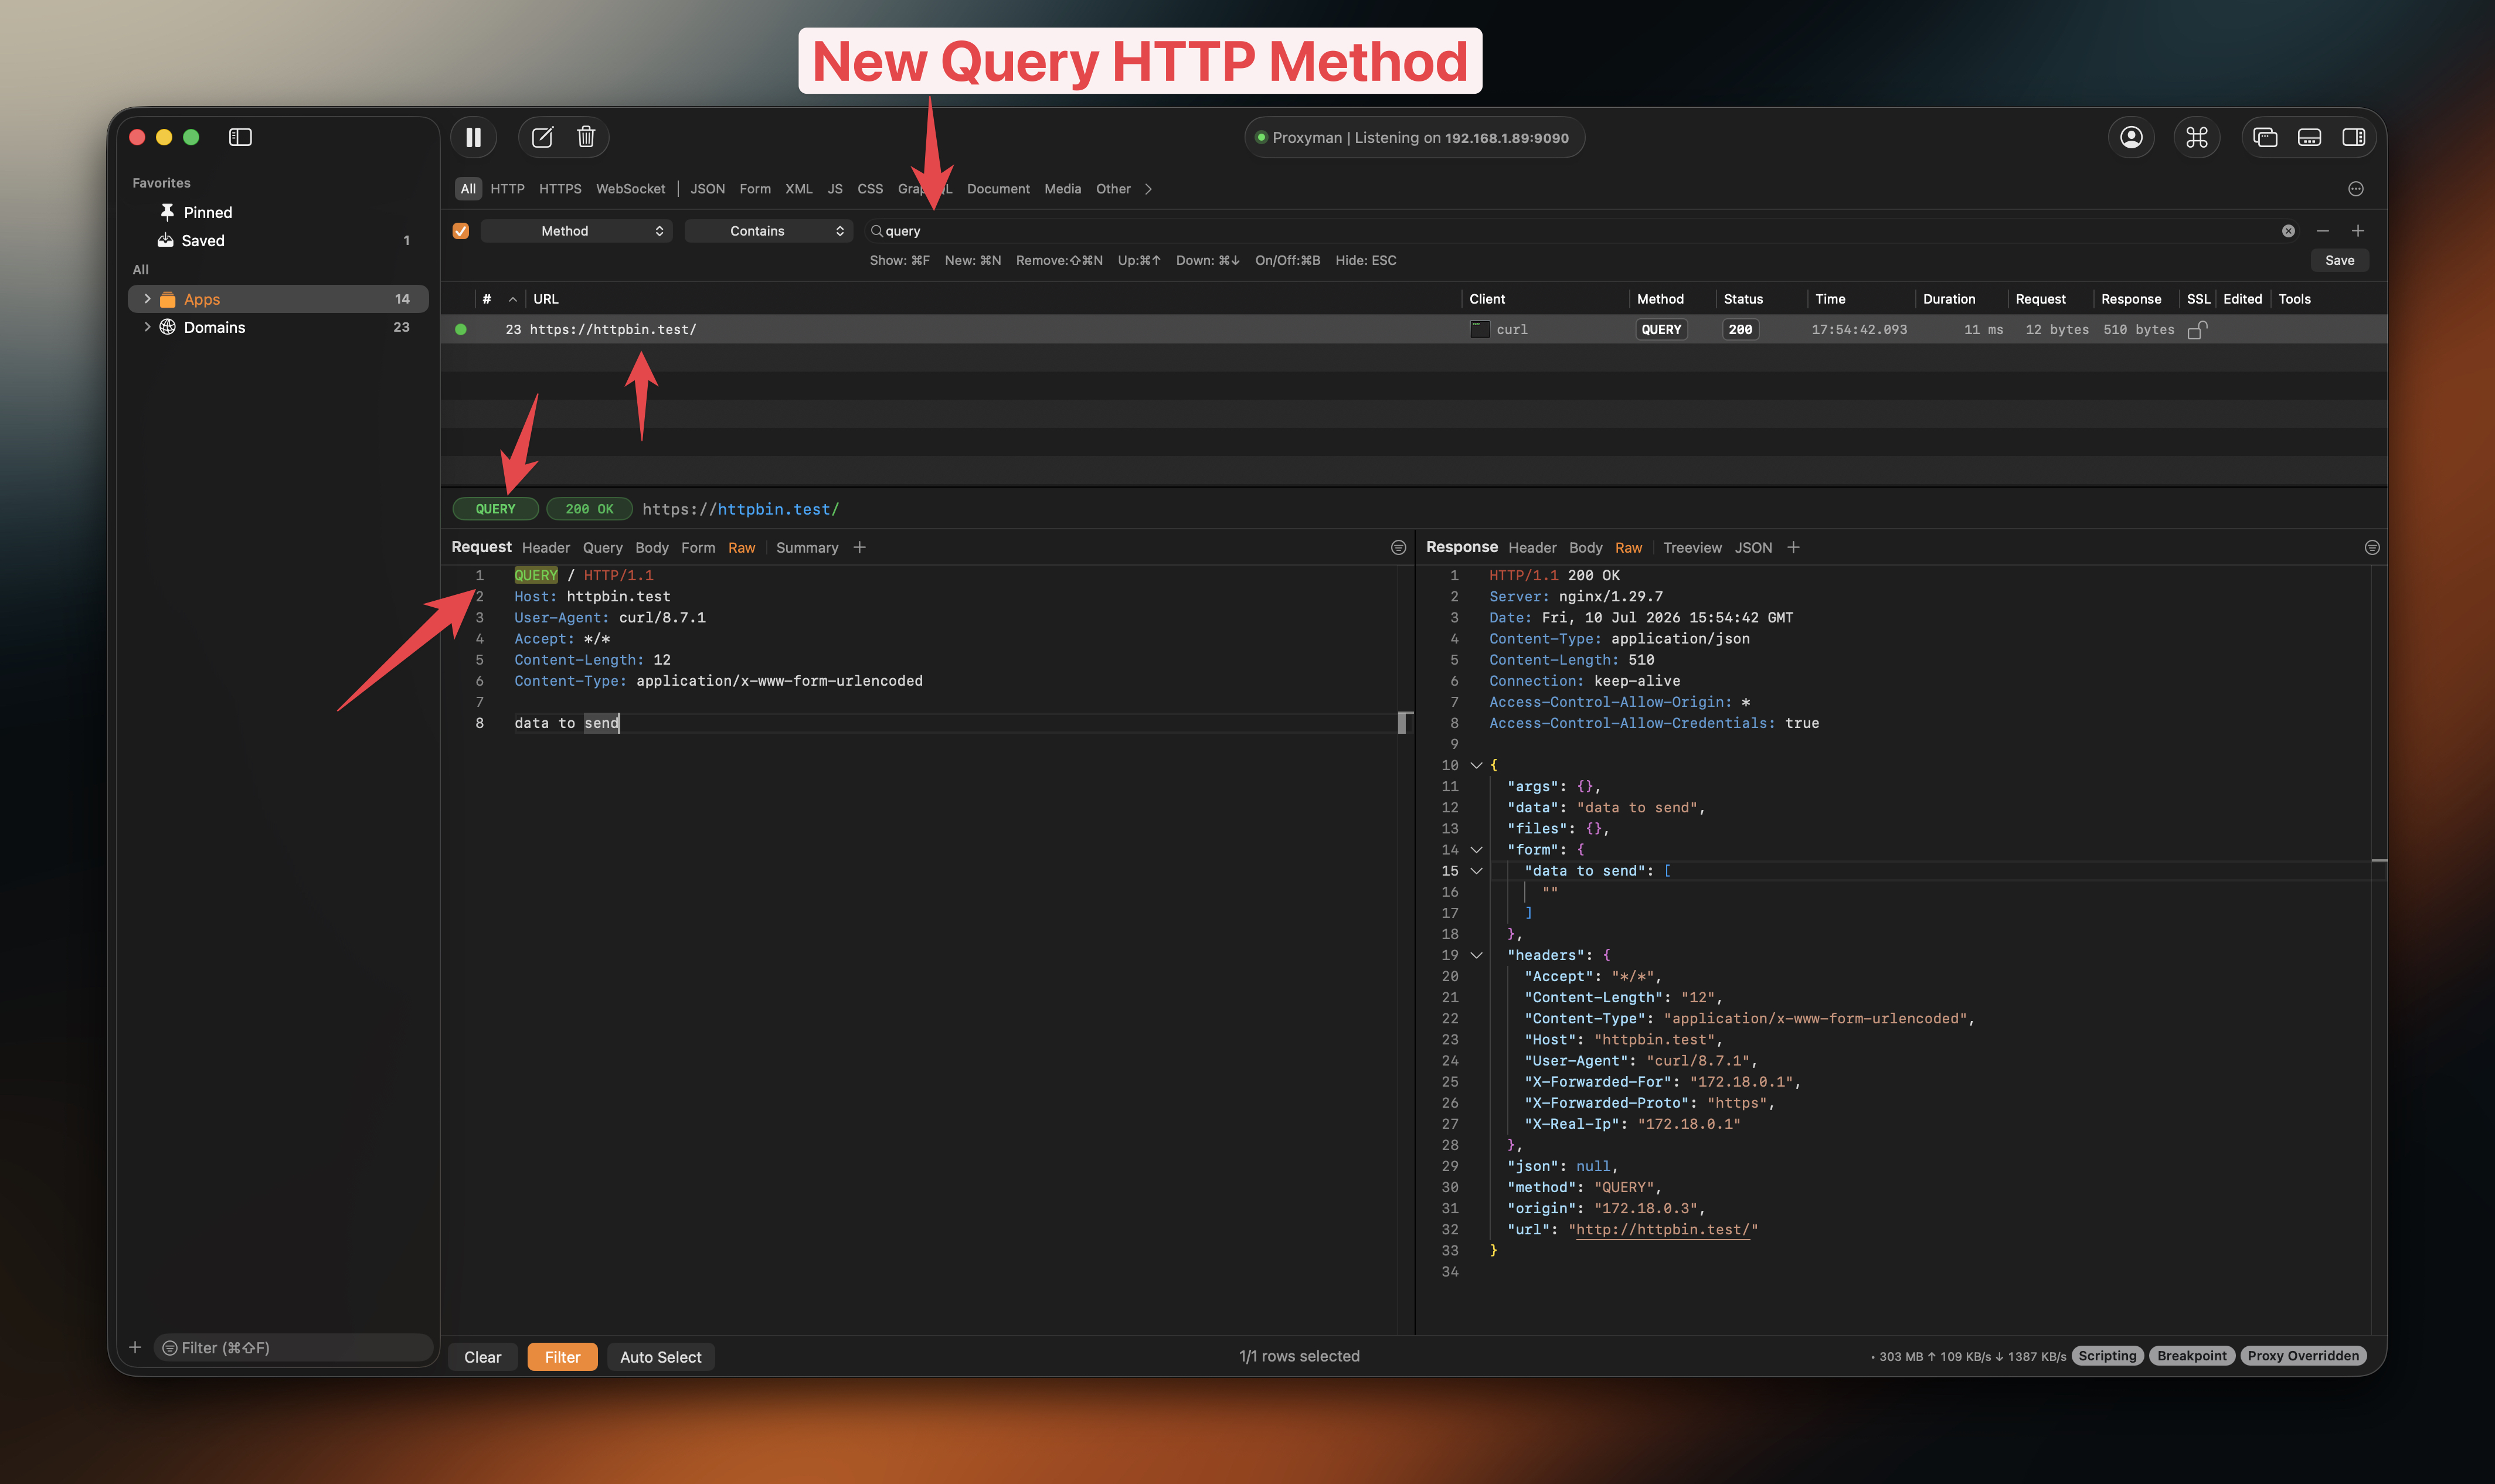
Task: Expand the Domains tree item
Action: [147, 327]
